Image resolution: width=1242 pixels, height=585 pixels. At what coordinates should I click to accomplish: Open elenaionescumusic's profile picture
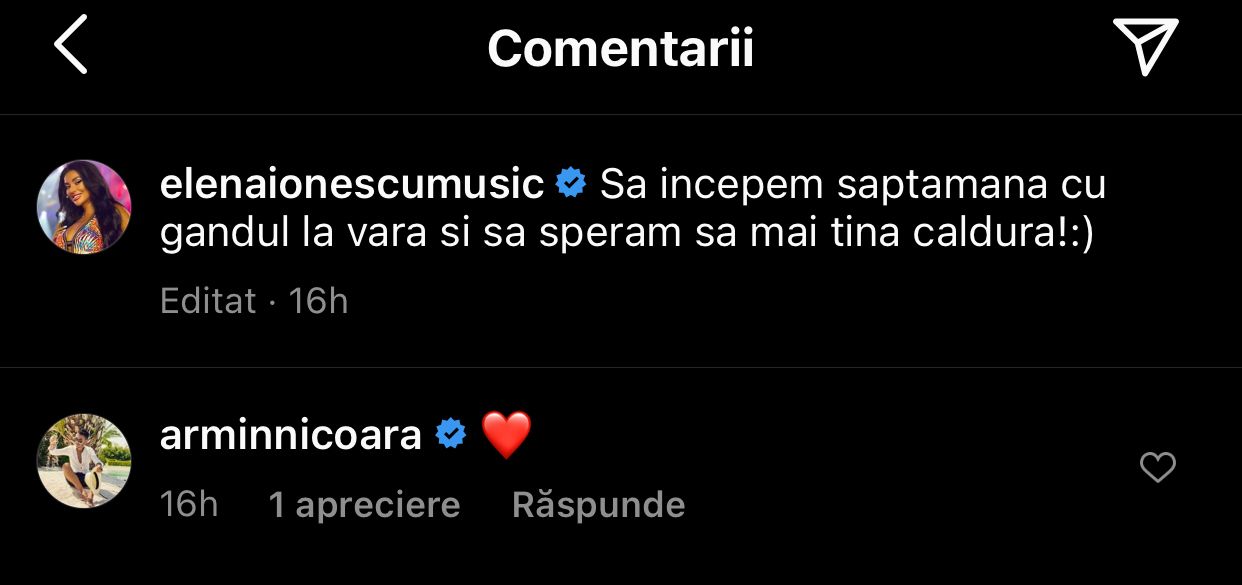84,207
